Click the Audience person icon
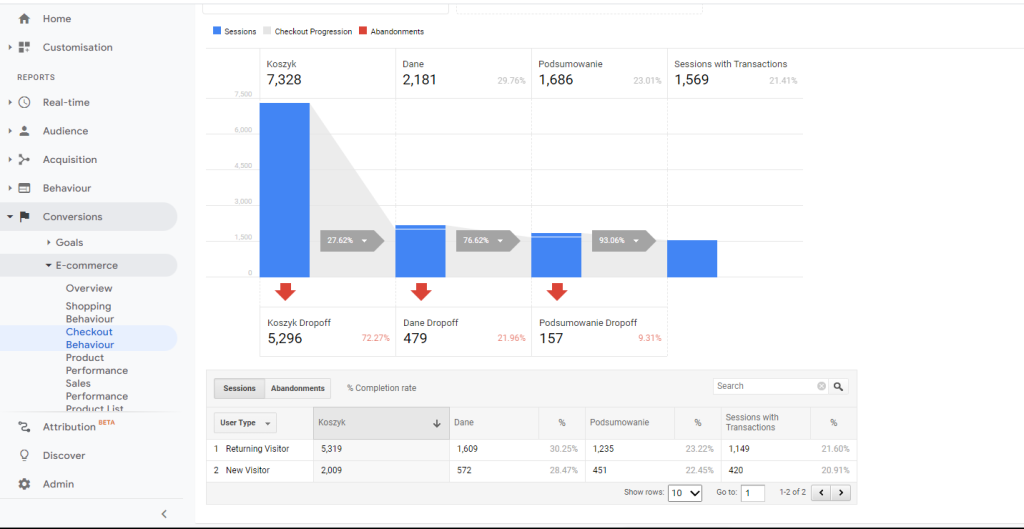The height and width of the screenshot is (529, 1024). pos(24,131)
